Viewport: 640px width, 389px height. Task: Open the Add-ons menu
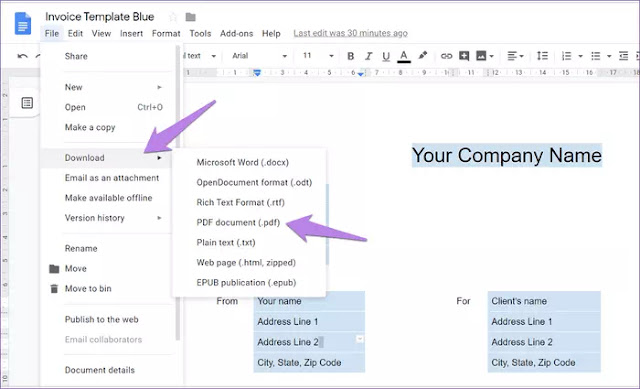pos(236,33)
